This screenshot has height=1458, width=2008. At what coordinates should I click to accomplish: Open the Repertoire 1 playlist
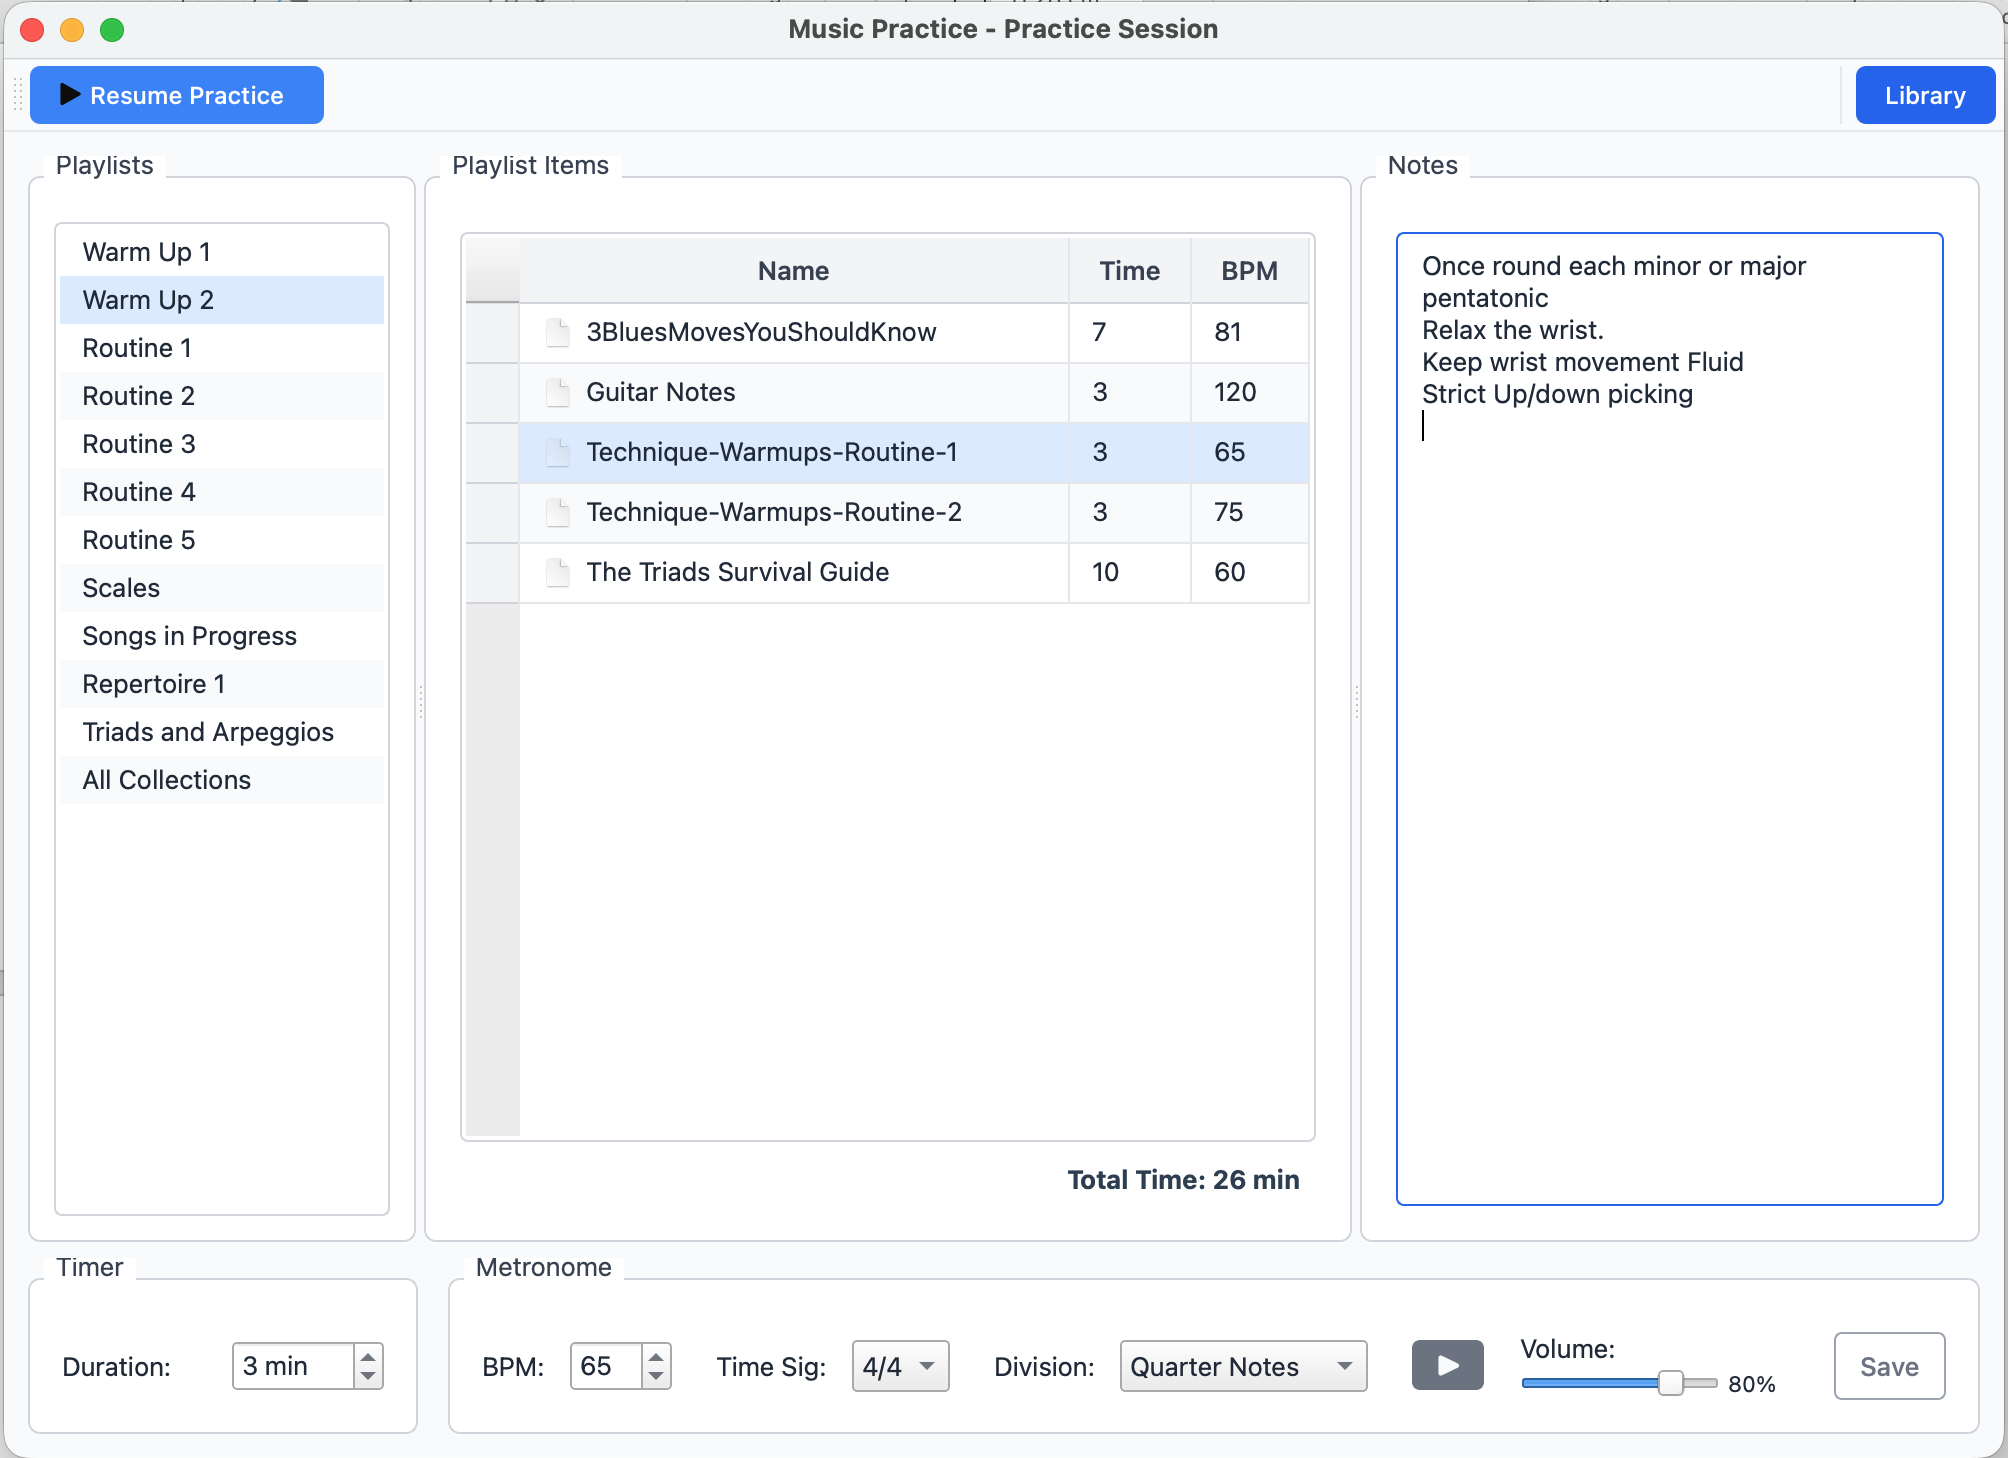(222, 684)
